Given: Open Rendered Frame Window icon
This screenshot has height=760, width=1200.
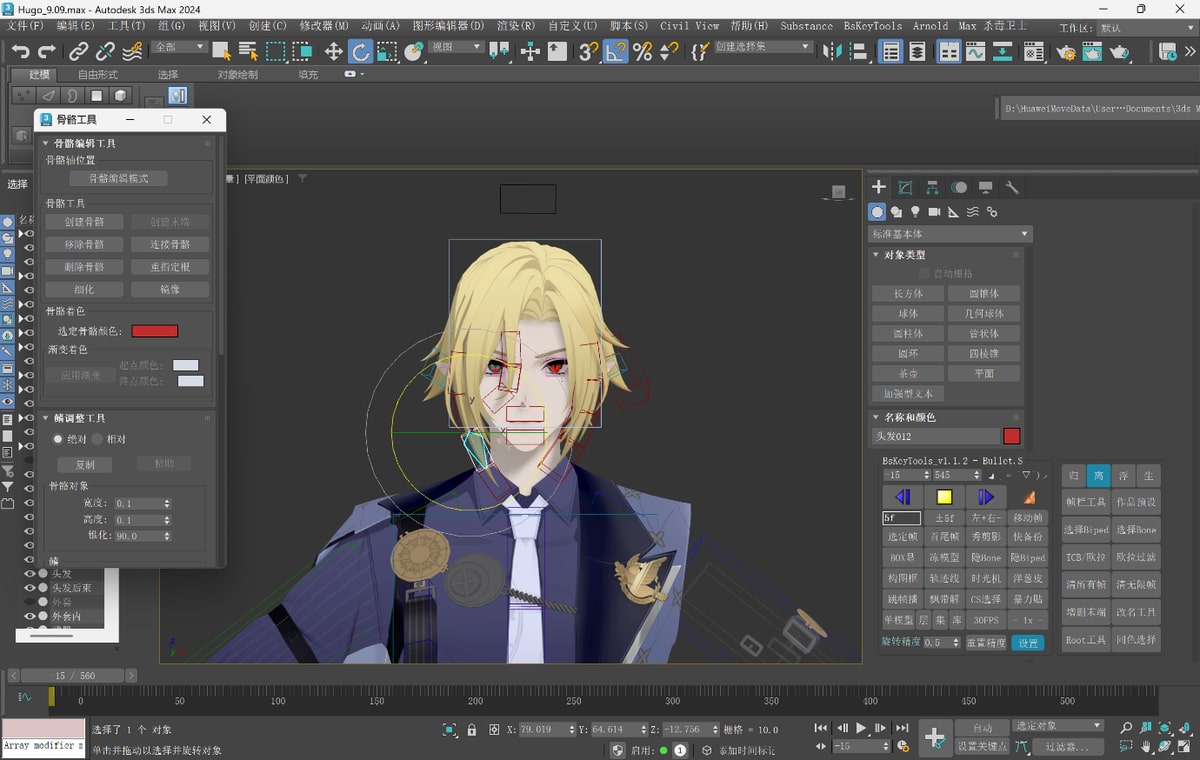Looking at the screenshot, I should [1092, 51].
